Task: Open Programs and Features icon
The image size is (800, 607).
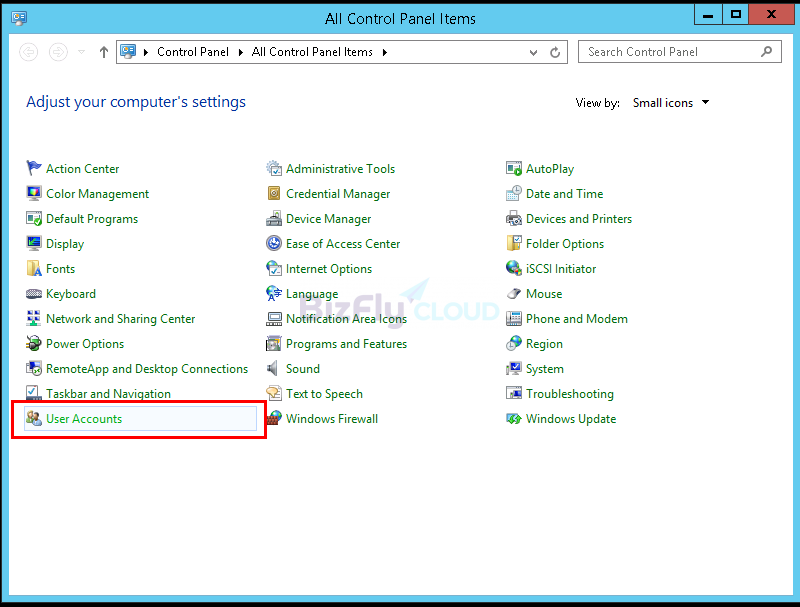Action: click(274, 343)
